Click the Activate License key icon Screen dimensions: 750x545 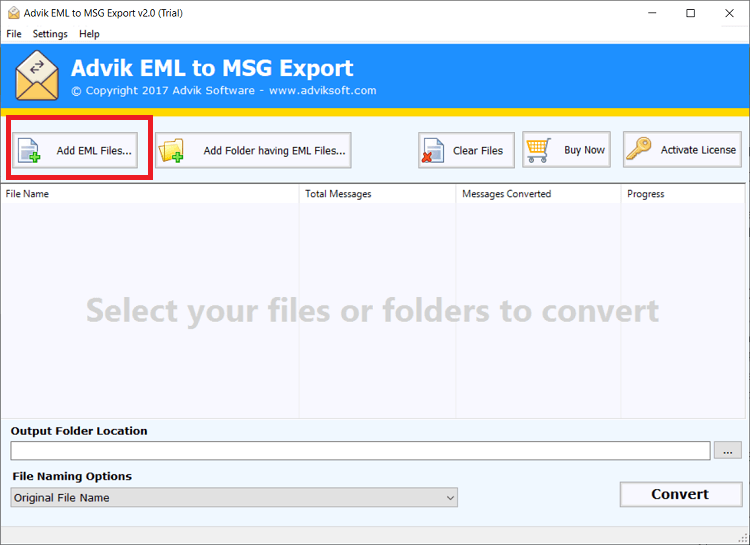click(x=639, y=149)
